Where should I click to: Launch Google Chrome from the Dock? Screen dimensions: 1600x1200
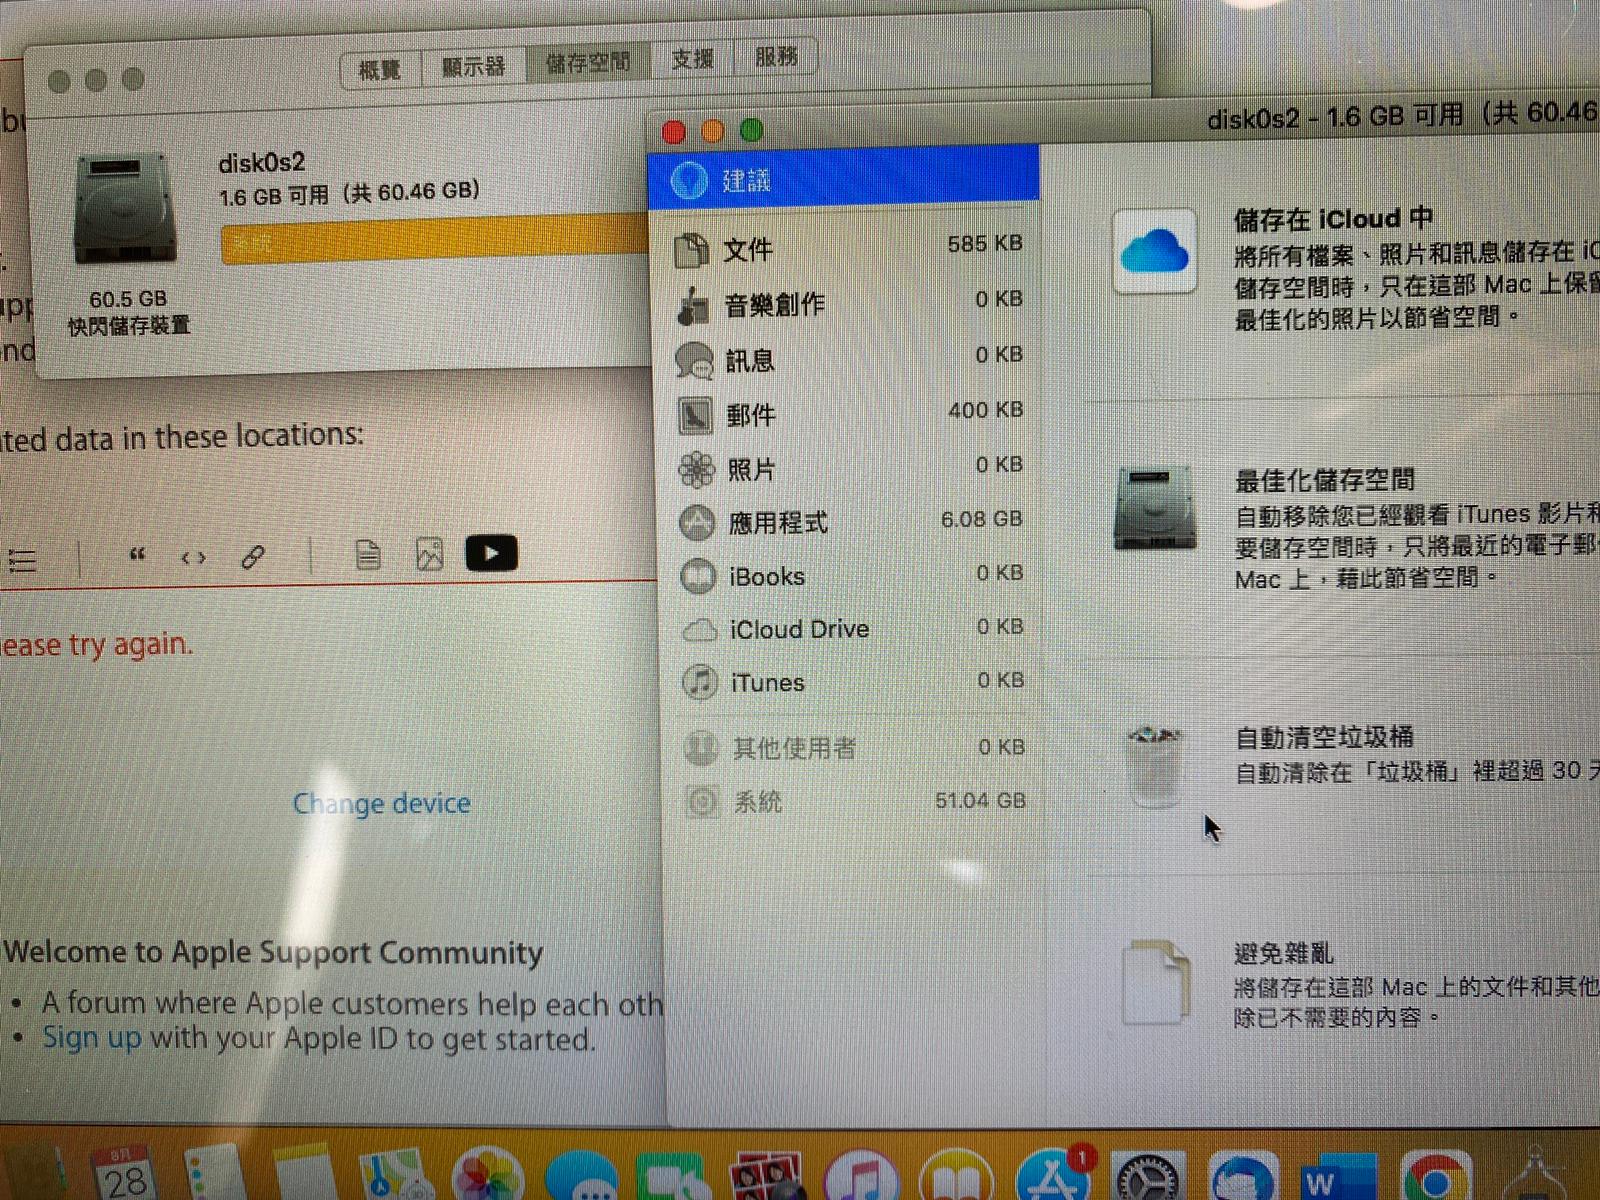[1435, 1177]
